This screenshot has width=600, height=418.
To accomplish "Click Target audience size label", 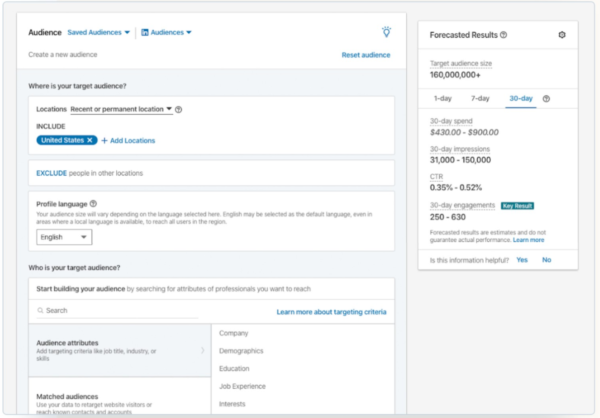I will tap(461, 63).
